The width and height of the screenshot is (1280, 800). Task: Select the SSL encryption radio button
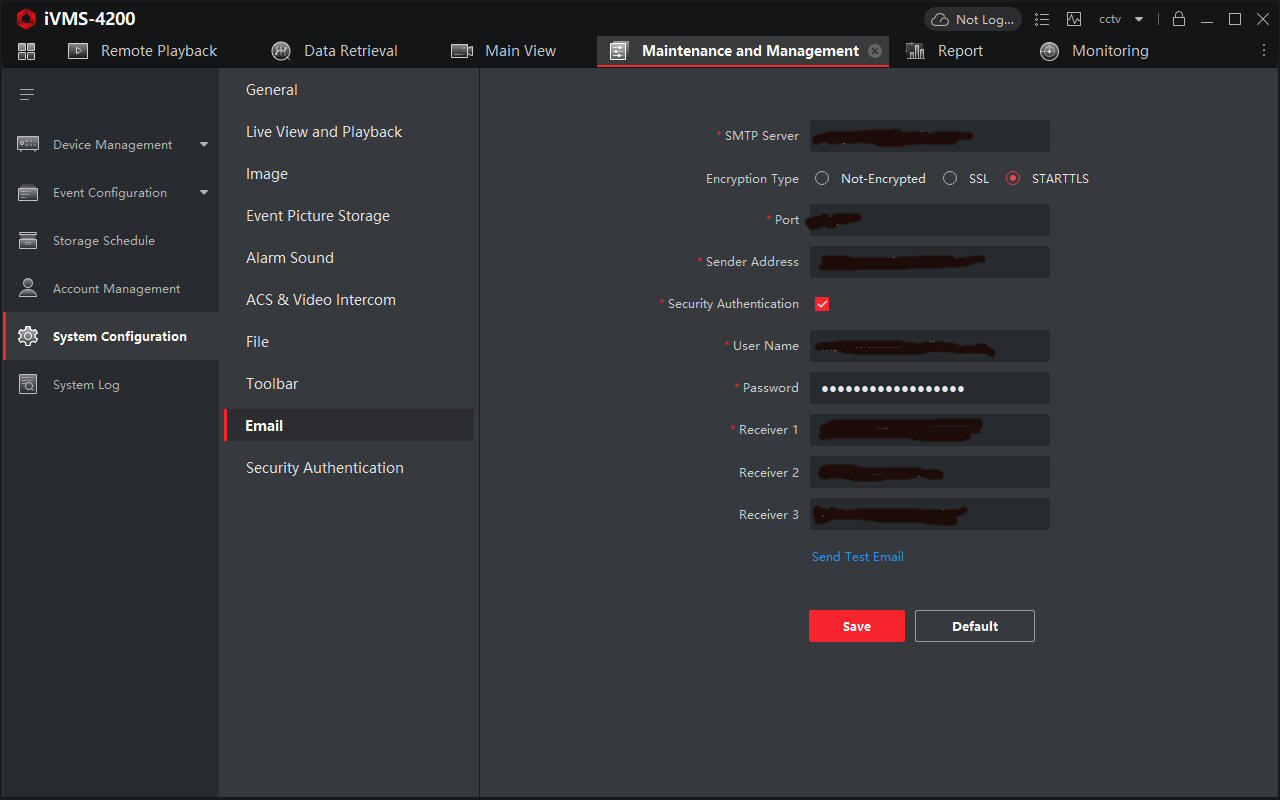click(949, 178)
